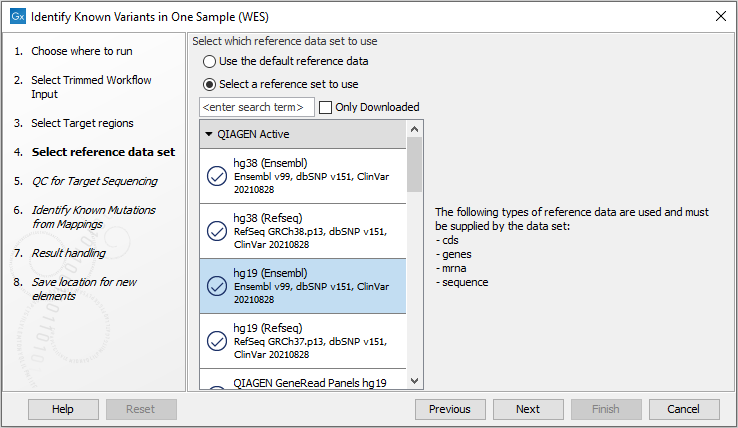738x428 pixels.
Task: Click the checkmark icon for hg38 (Ensembl)
Action: (x=217, y=176)
